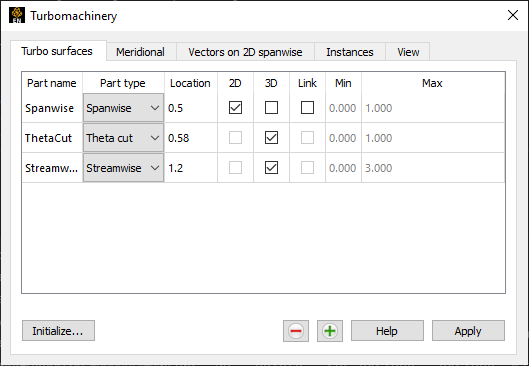Image resolution: width=529 pixels, height=366 pixels.
Task: Click the Location value 0.5 field
Action: pyautogui.click(x=191, y=108)
